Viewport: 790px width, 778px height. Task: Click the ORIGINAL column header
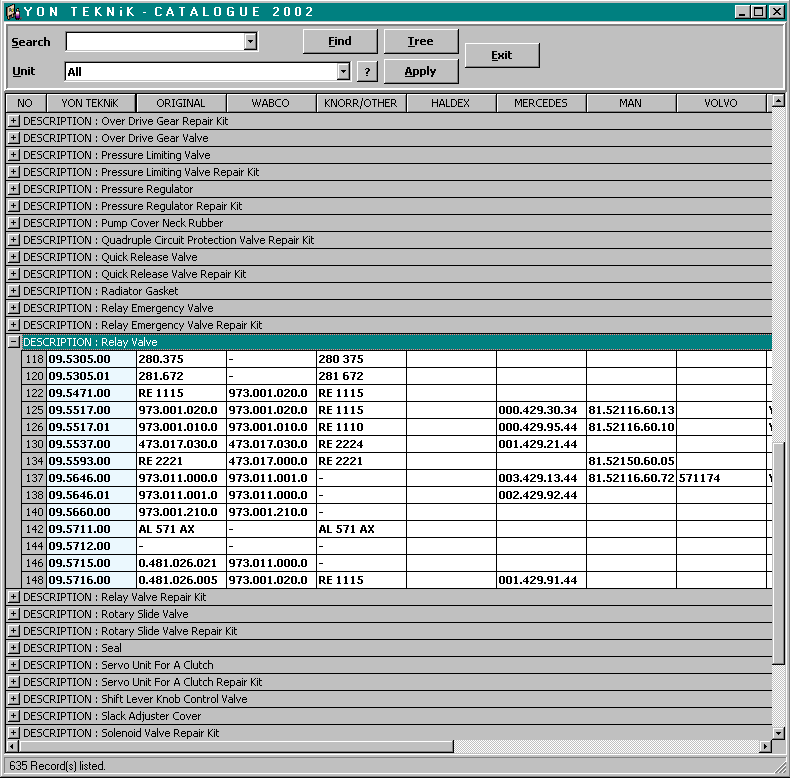(x=181, y=103)
